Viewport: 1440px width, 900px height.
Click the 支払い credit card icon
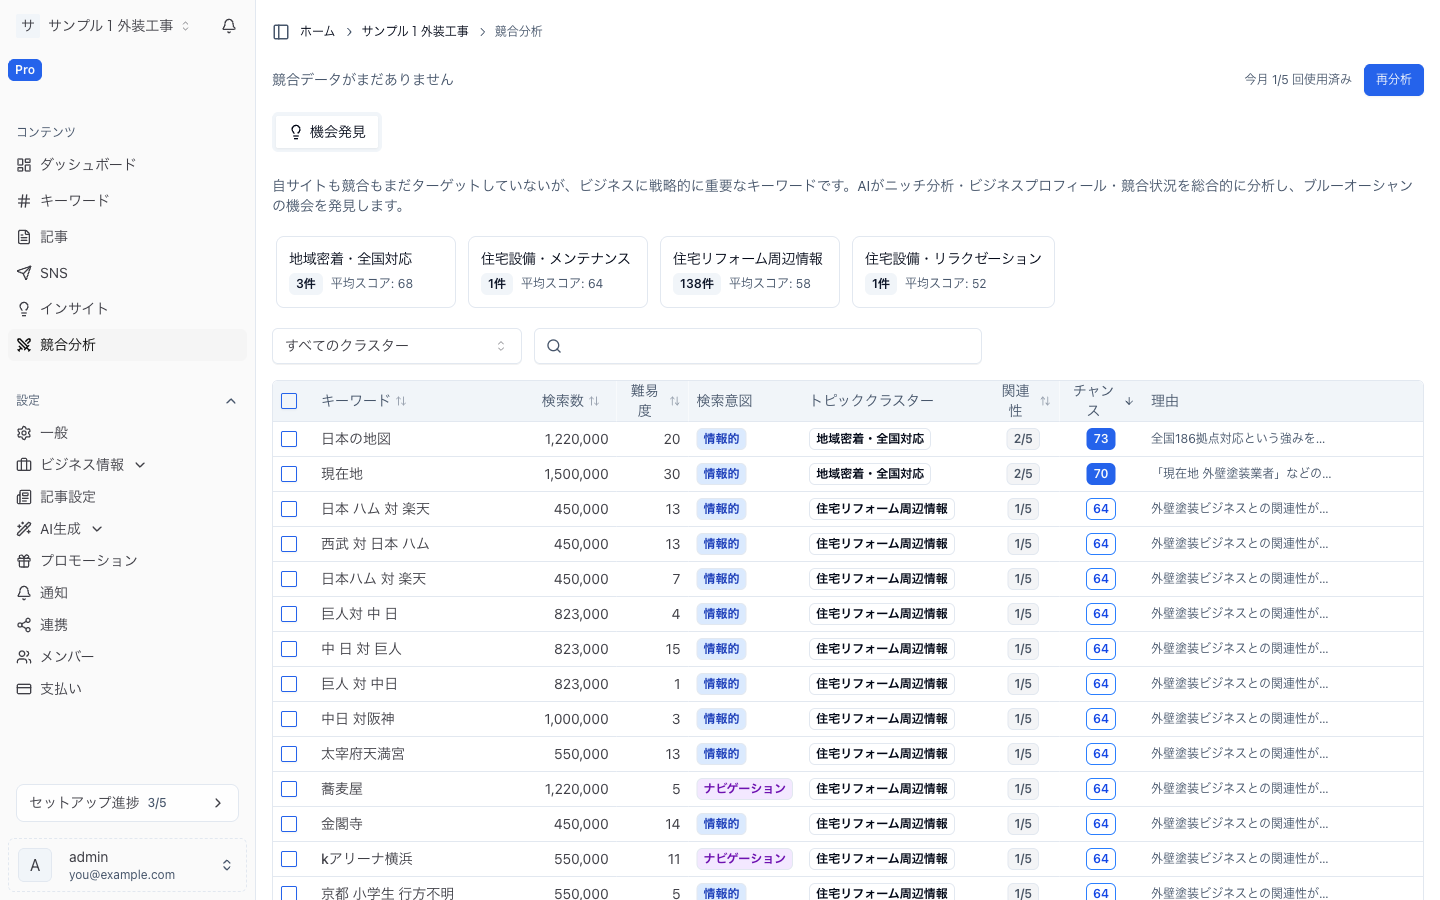24,689
